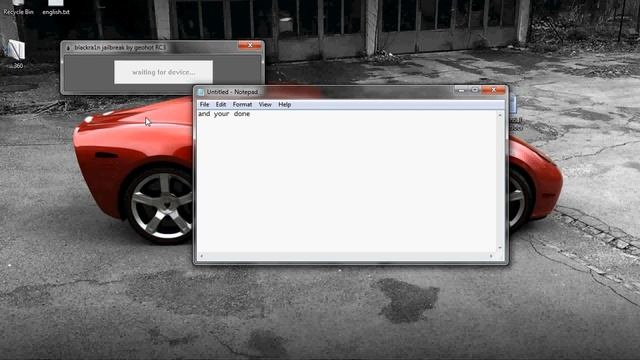The height and width of the screenshot is (360, 640).
Task: Click the 'blackra1n jailbreak by geohot RC3' title
Action: coord(120,48)
